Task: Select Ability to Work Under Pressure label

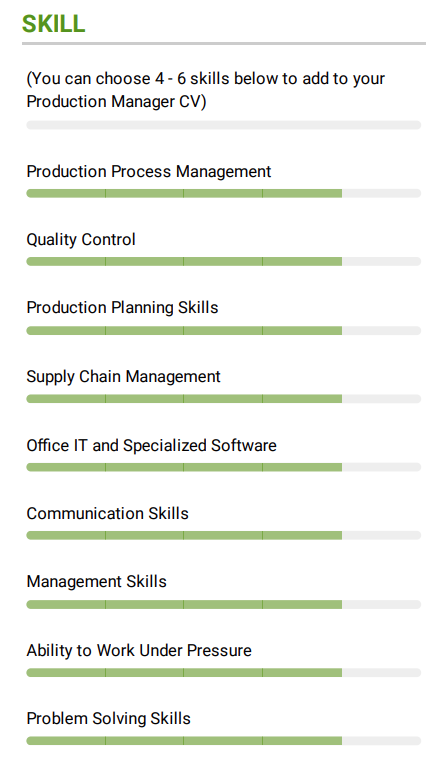Action: 139,650
